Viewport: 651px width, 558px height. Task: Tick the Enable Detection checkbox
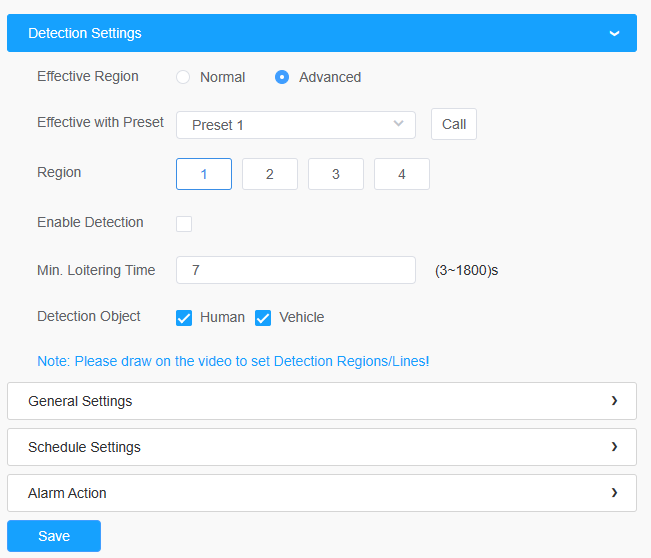184,224
